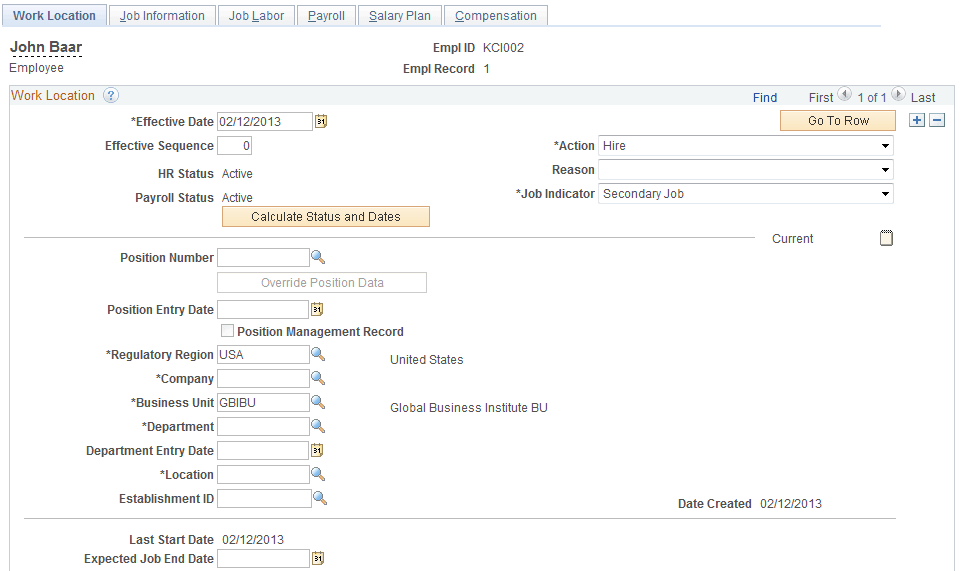Click the United States description text
This screenshot has height=571, width=964.
427,360
